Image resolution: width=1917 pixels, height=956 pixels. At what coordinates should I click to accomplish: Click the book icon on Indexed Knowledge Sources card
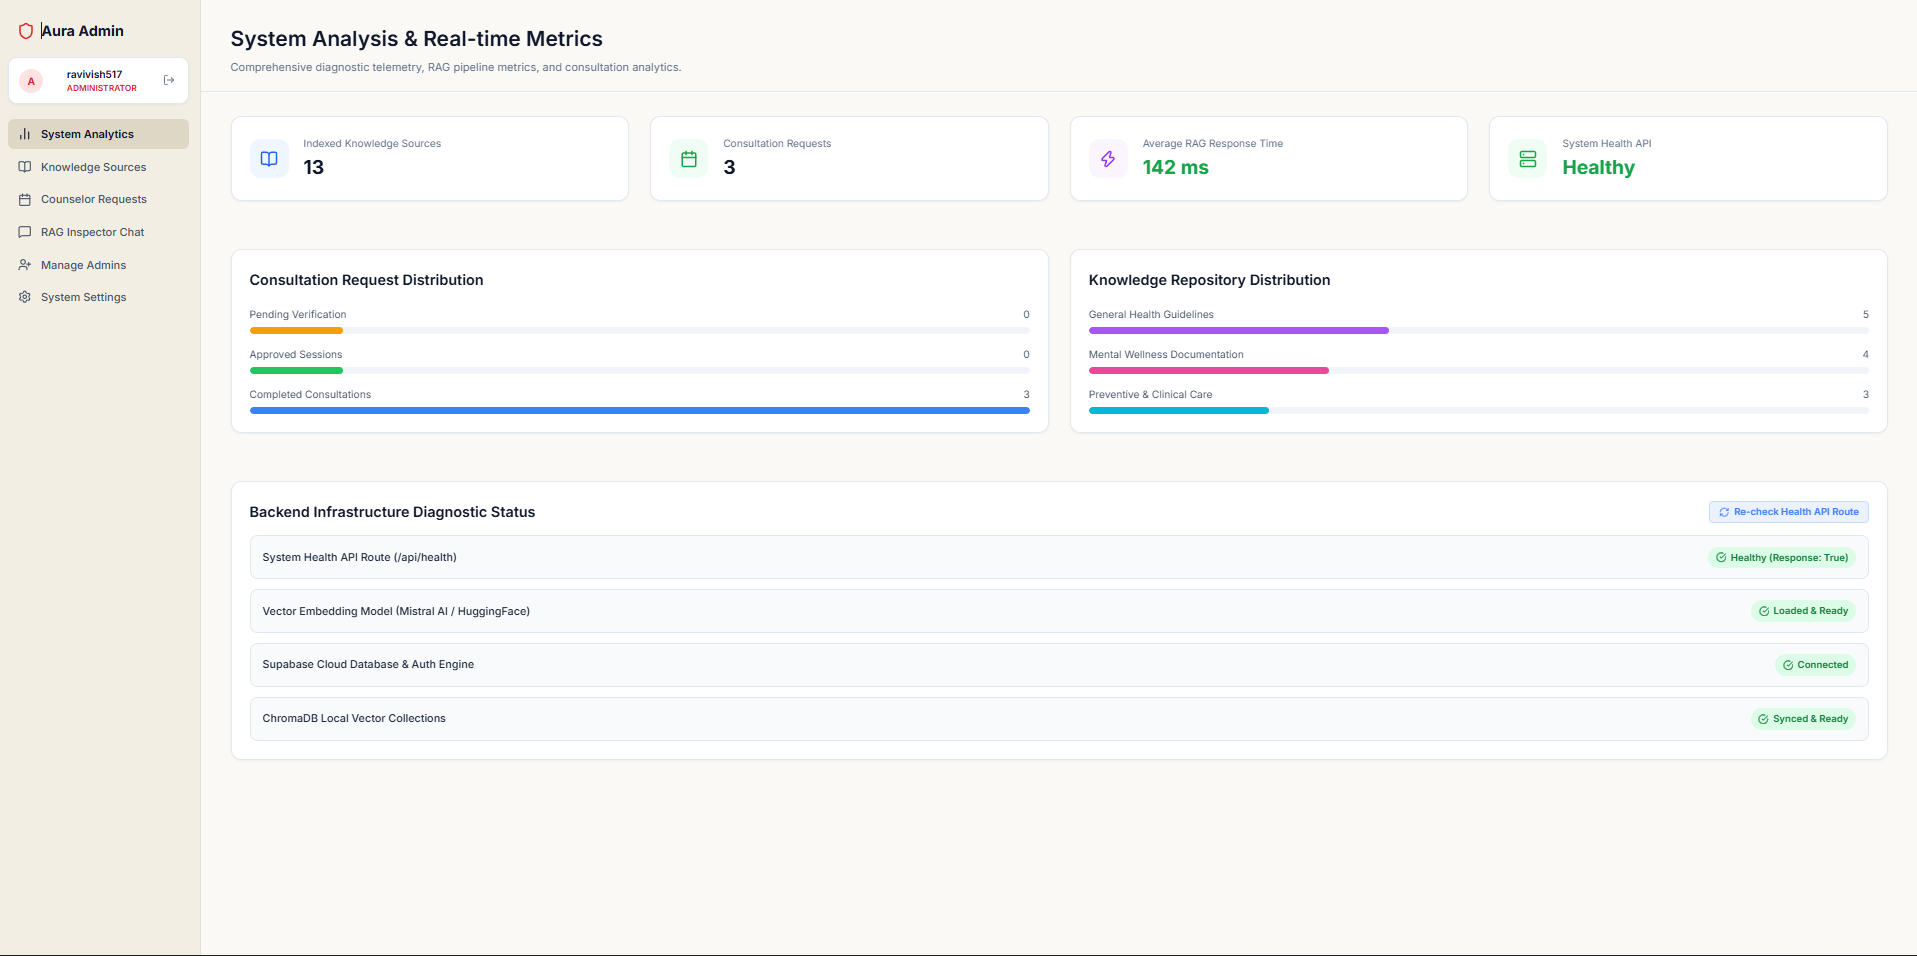(269, 159)
